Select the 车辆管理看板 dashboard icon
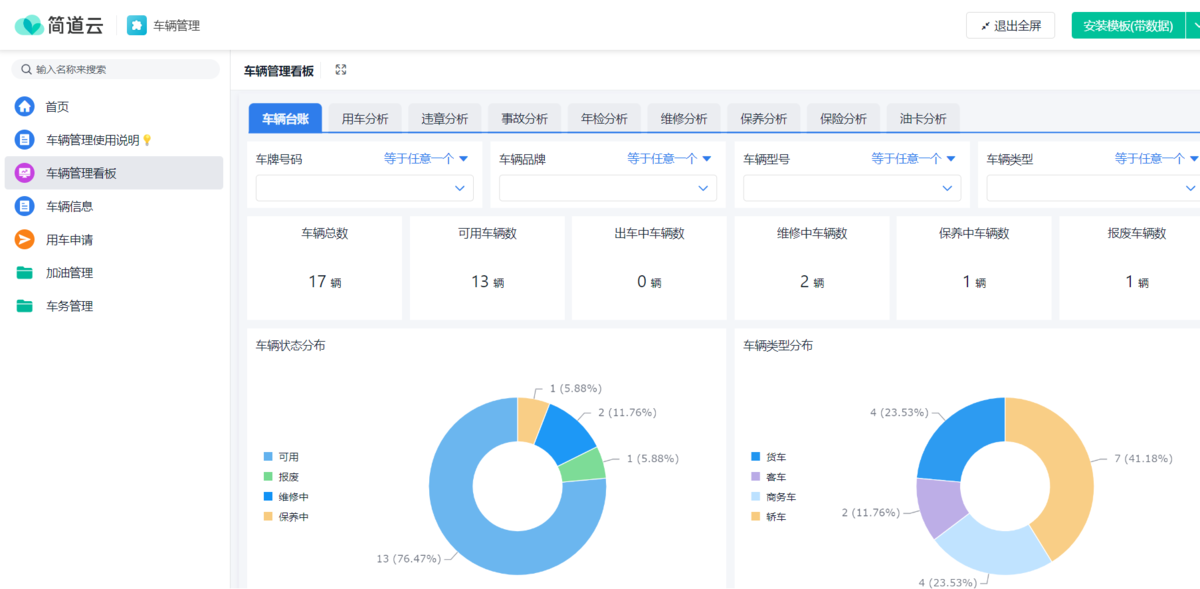1200x589 pixels. point(22,172)
